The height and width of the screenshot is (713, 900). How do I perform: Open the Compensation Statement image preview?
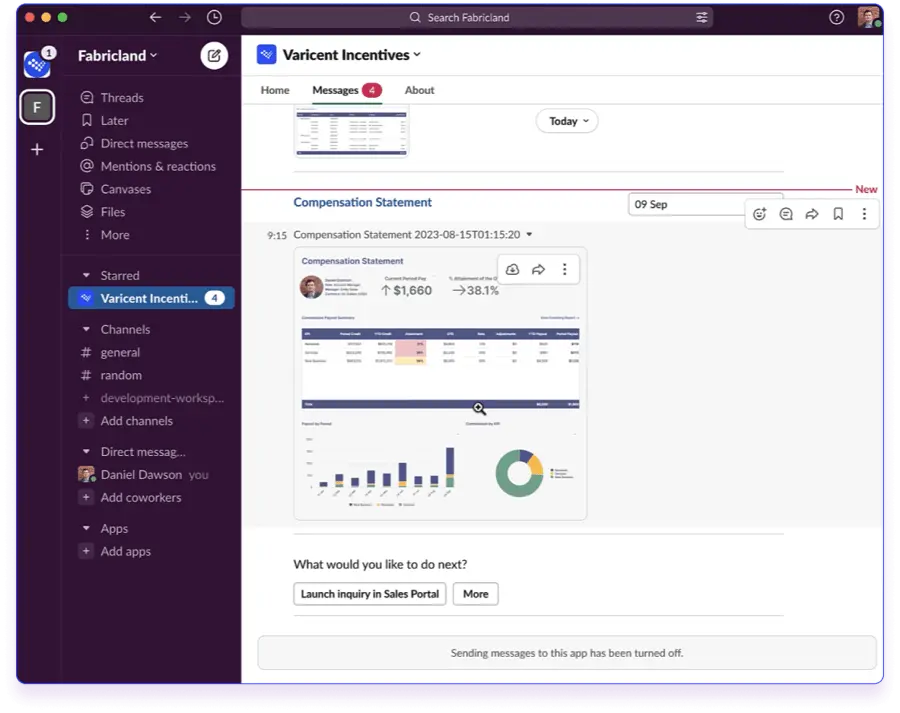440,383
